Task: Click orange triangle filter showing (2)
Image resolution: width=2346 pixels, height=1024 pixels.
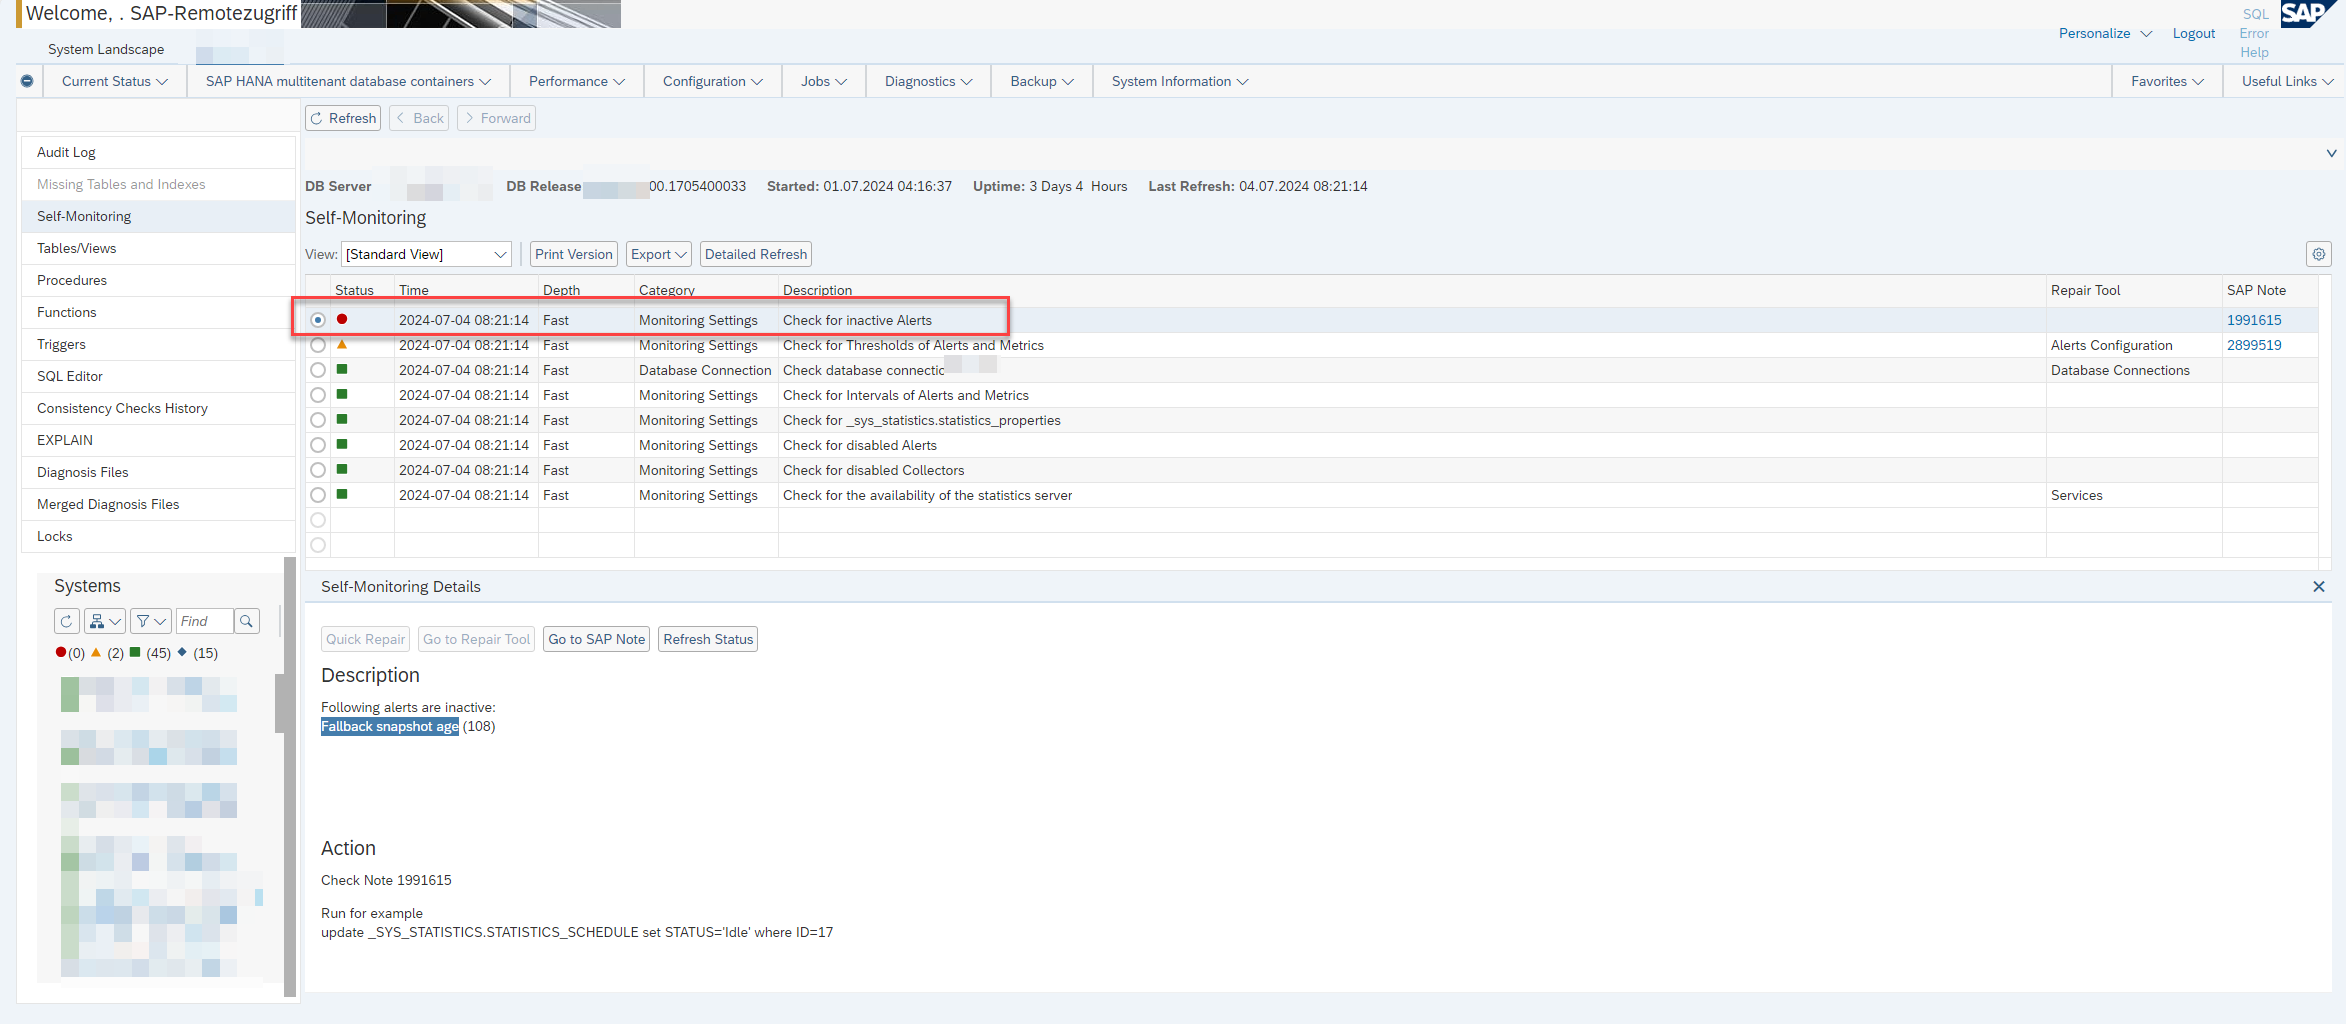Action: (96, 652)
